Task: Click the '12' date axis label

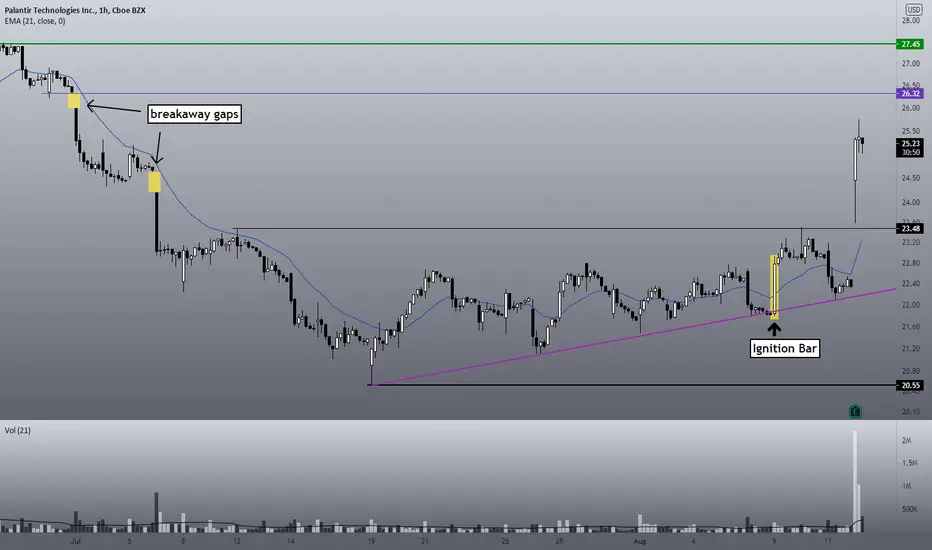Action: 237,541
